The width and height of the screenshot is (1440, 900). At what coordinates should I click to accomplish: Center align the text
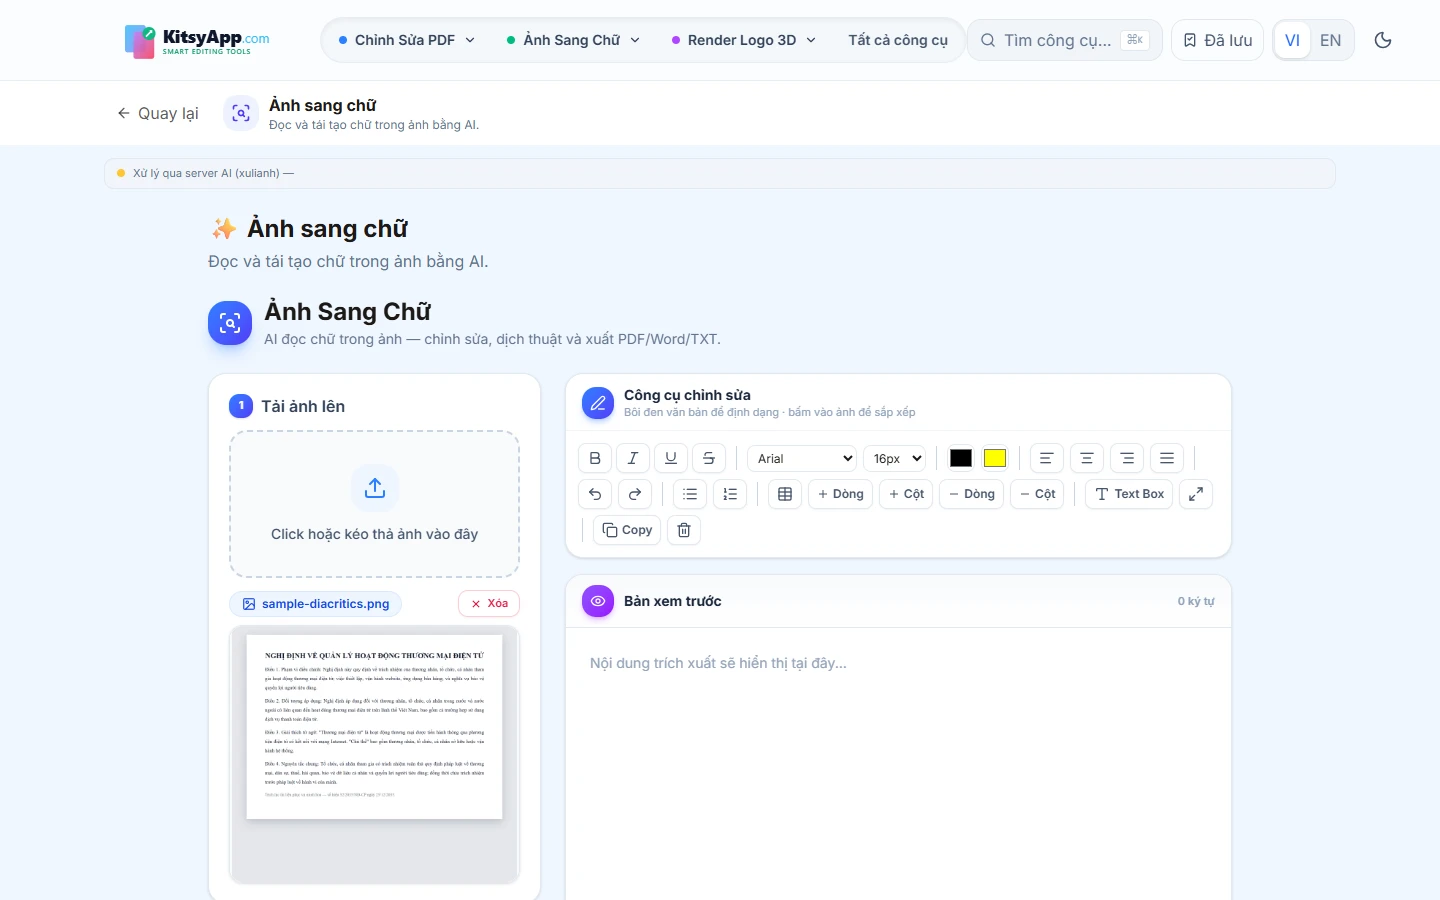[1087, 458]
